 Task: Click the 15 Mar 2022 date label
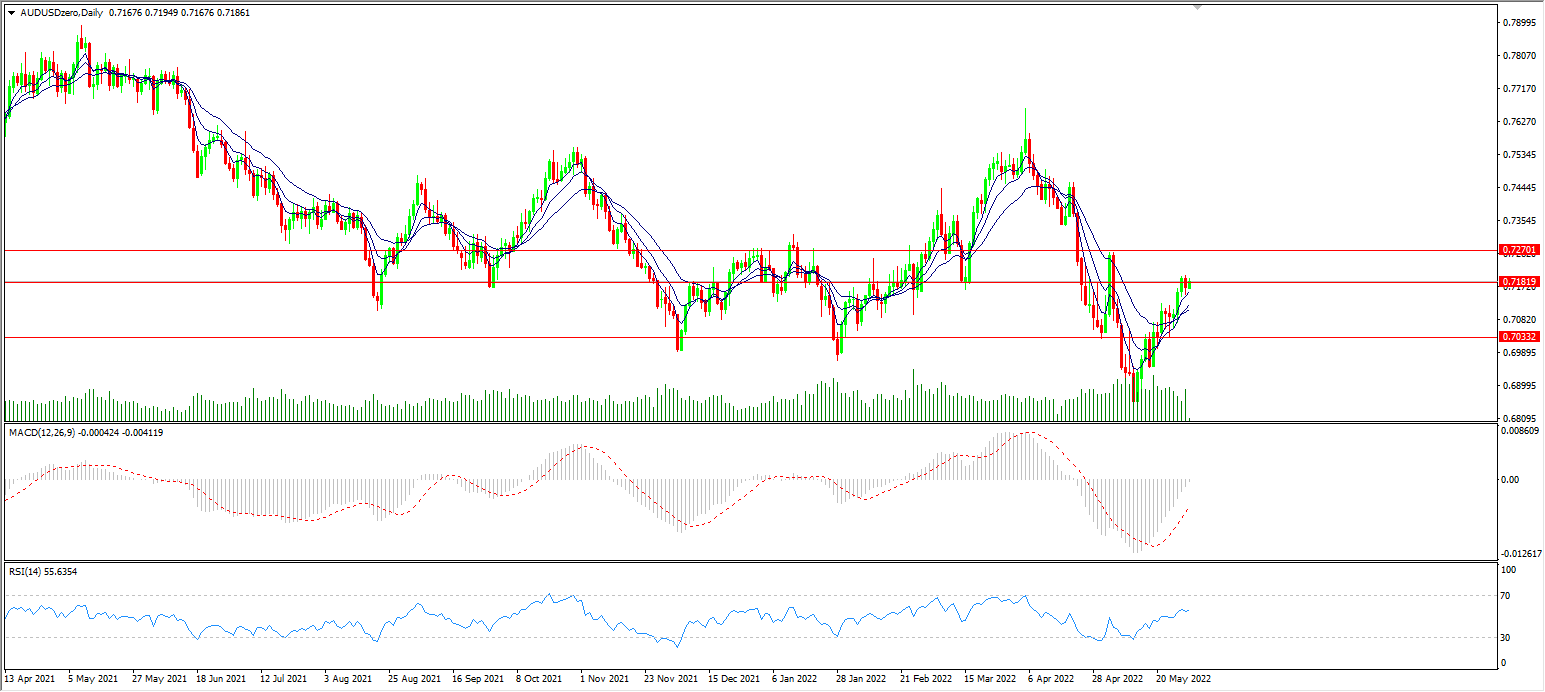pos(991,678)
